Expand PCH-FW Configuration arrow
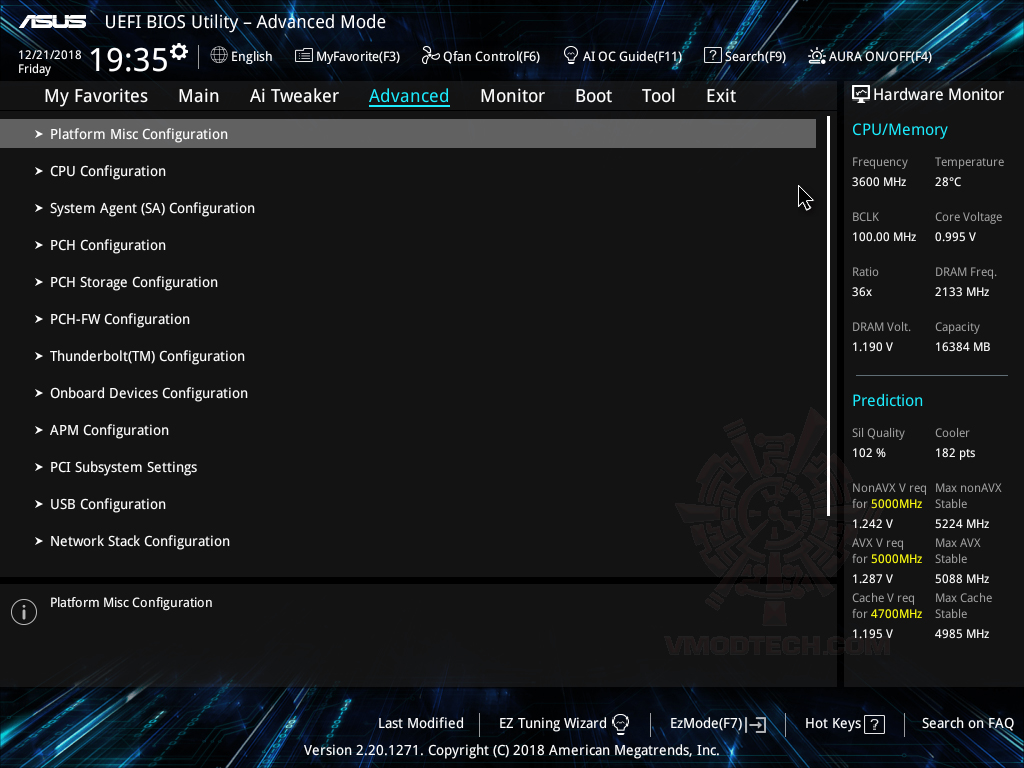Screen dimensions: 1024x768 click(39, 319)
